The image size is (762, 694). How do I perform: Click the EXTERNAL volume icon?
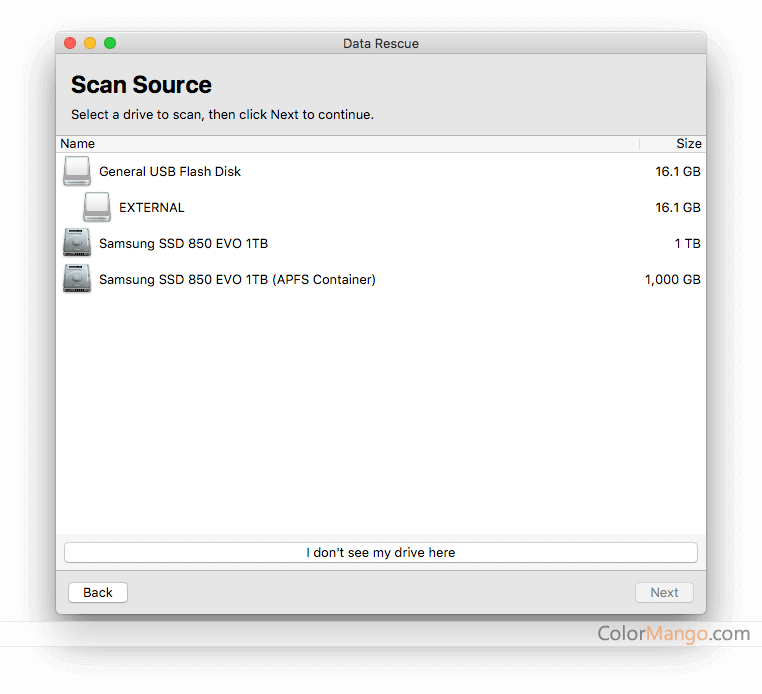pos(97,208)
